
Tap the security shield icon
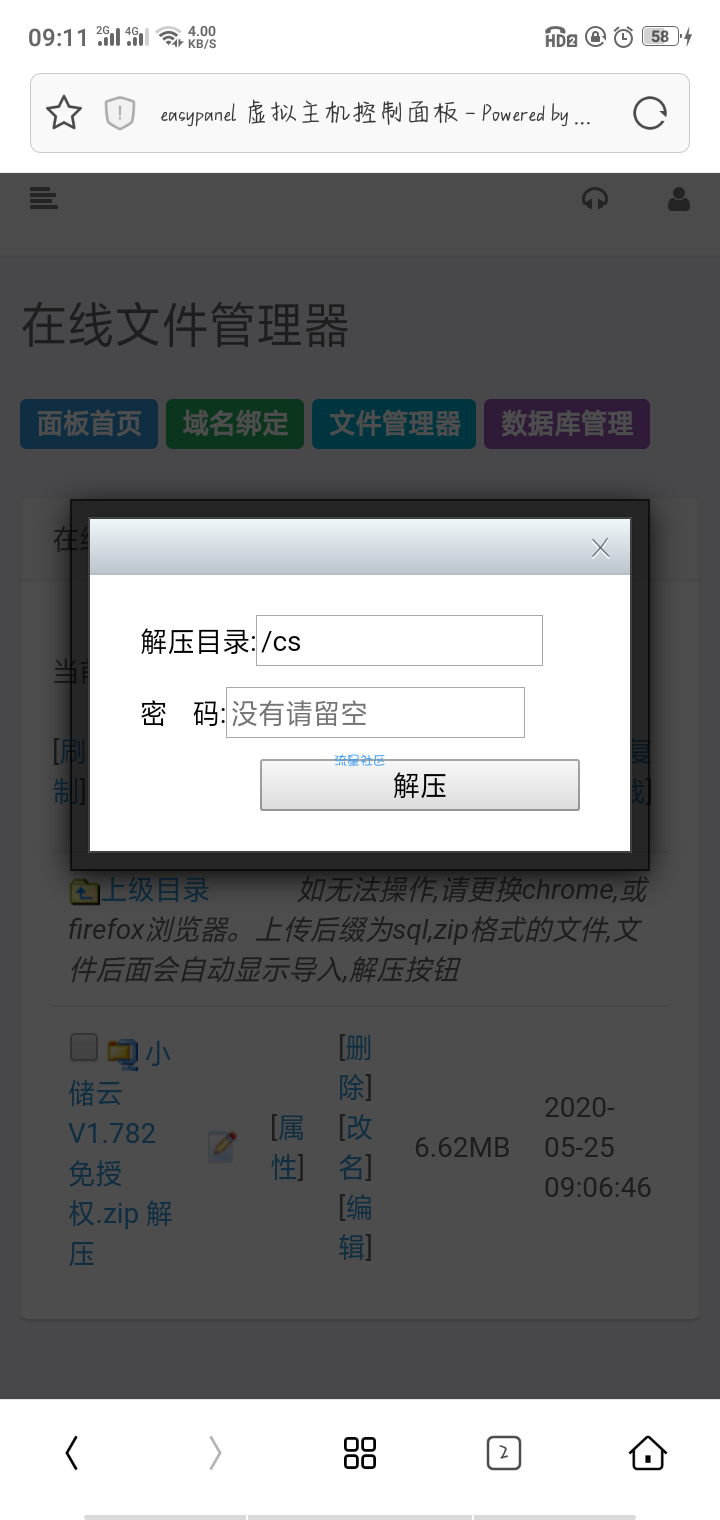click(x=120, y=113)
